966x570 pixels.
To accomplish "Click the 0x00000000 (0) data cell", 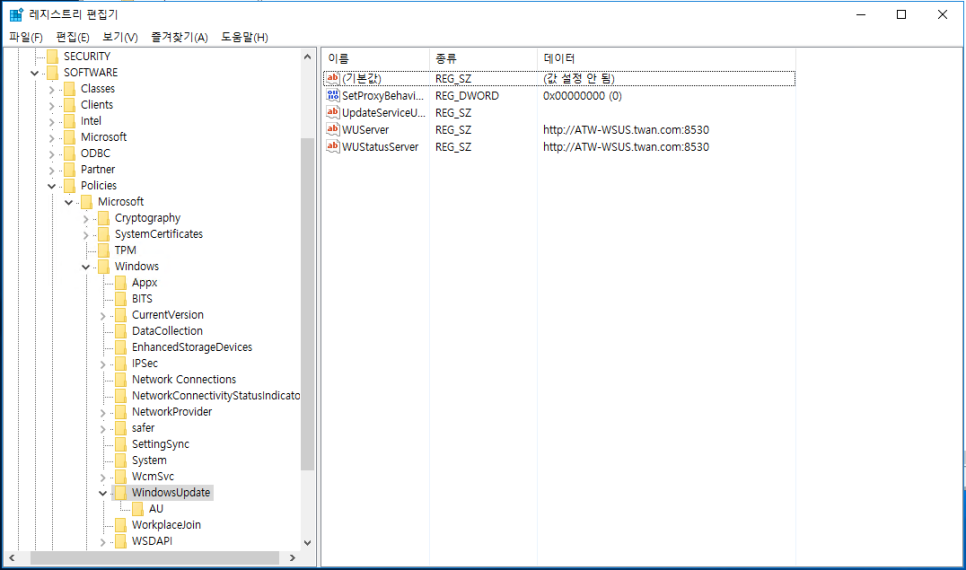I will pyautogui.click(x=582, y=96).
